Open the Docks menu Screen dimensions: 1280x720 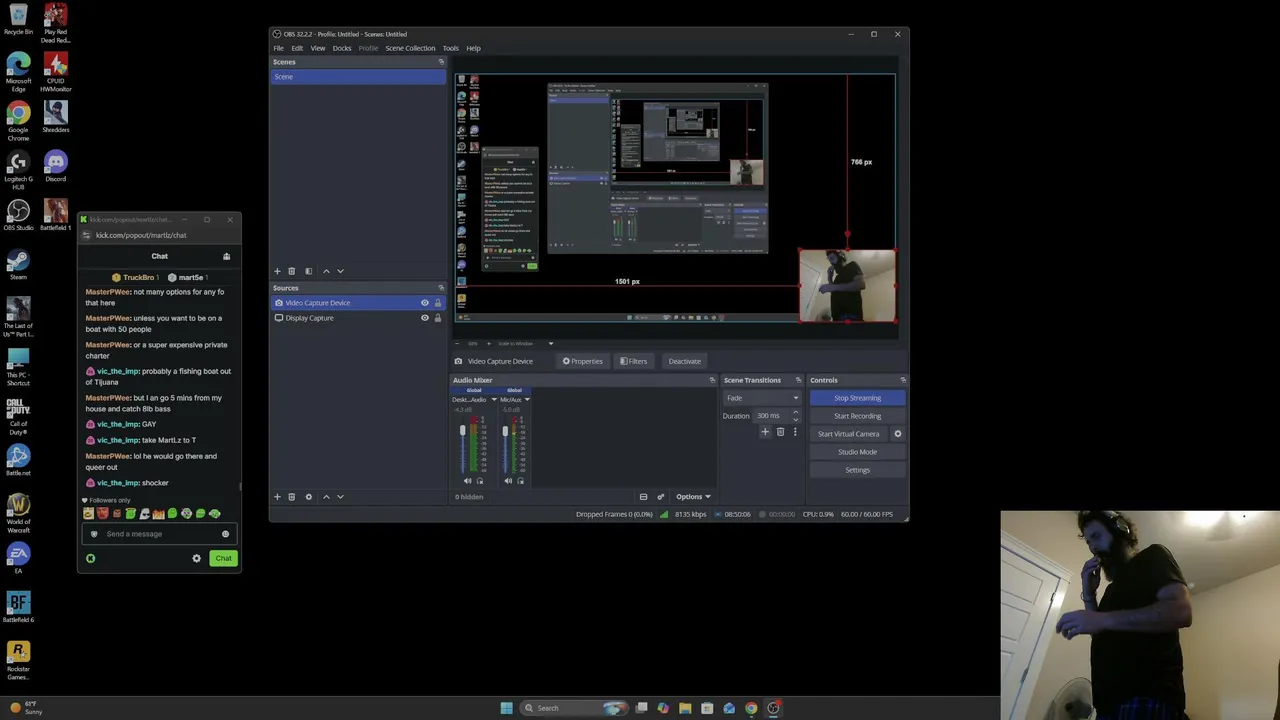tap(342, 48)
